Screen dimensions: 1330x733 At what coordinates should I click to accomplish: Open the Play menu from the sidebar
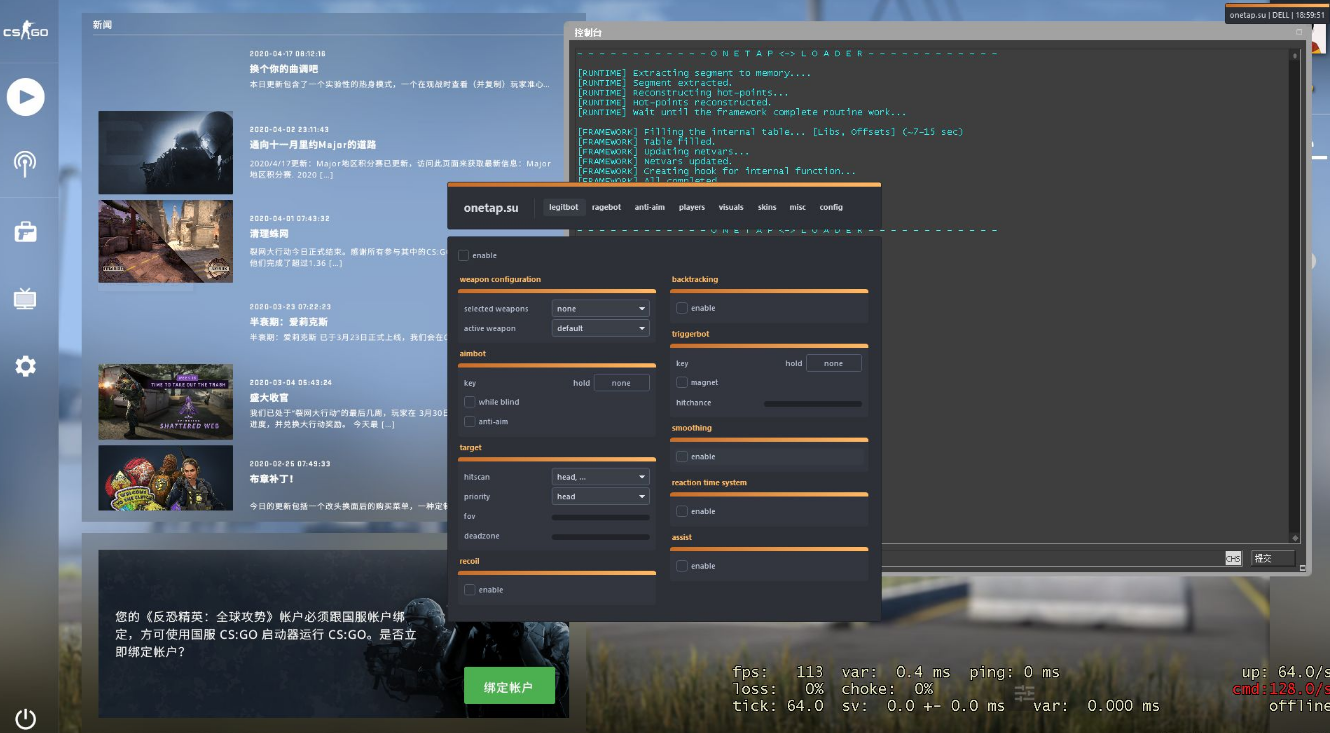(25, 97)
